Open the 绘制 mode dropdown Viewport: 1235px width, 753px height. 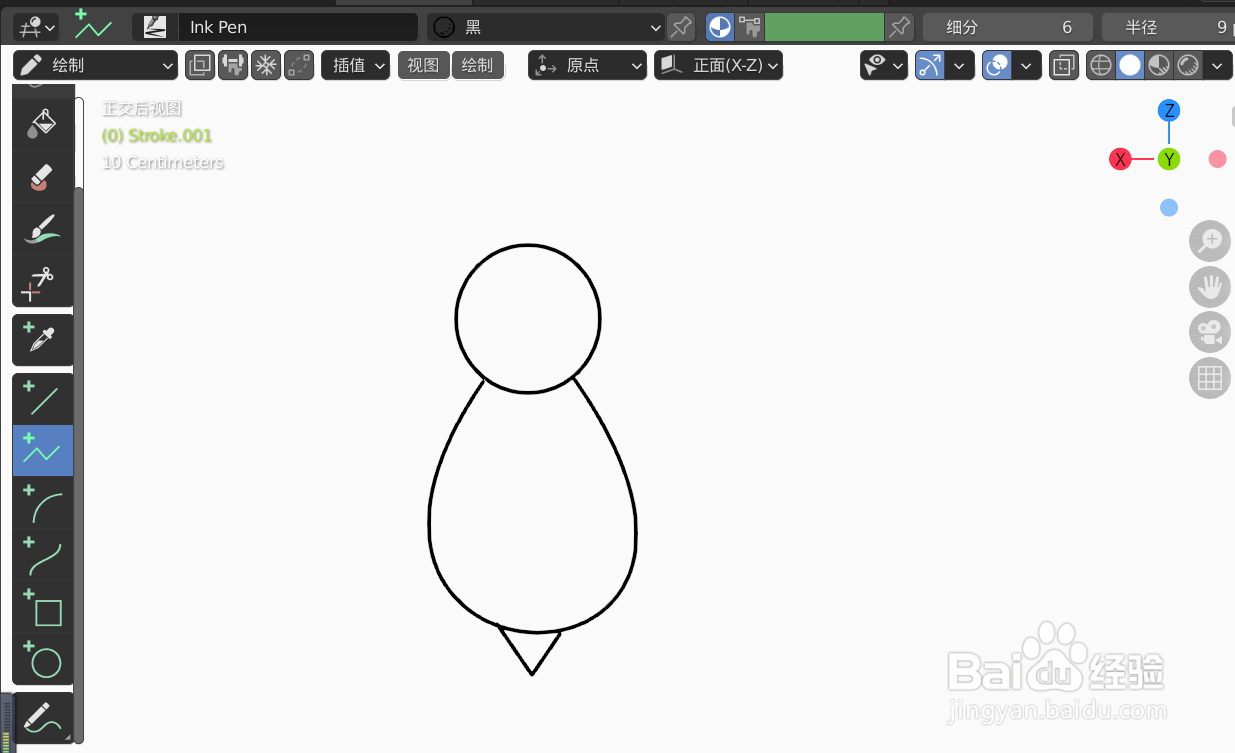tap(97, 66)
